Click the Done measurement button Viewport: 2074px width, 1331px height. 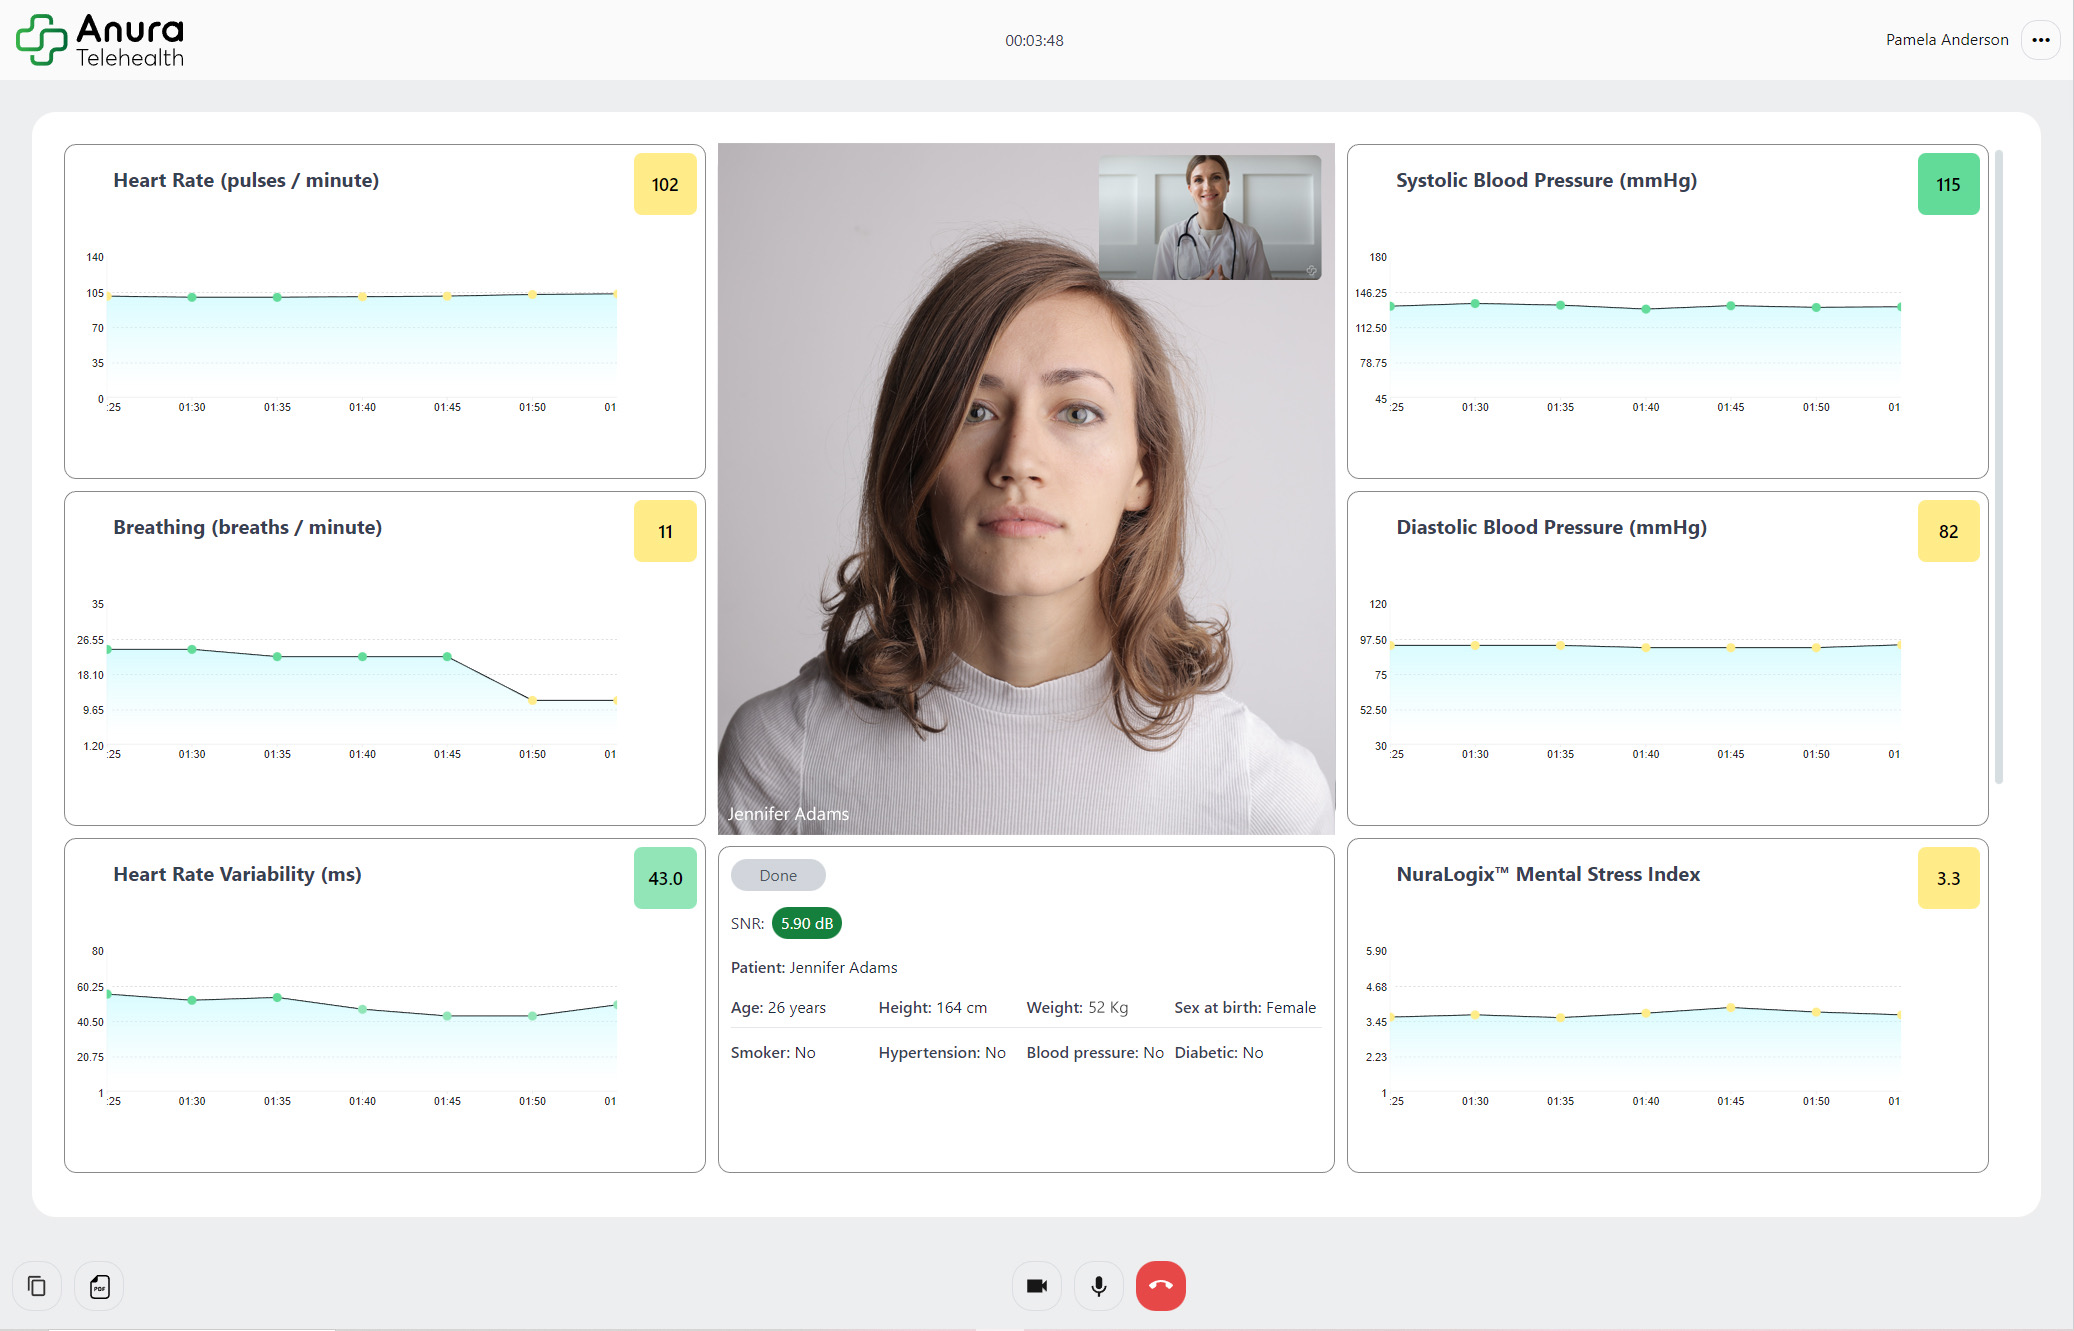pos(778,874)
